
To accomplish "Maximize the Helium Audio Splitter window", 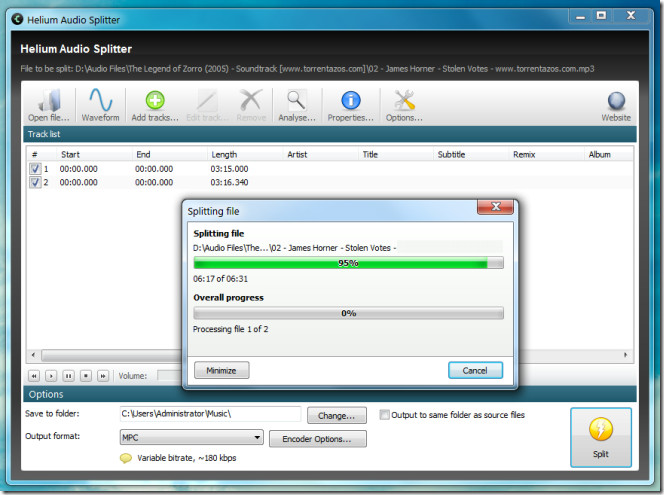I will coord(601,16).
